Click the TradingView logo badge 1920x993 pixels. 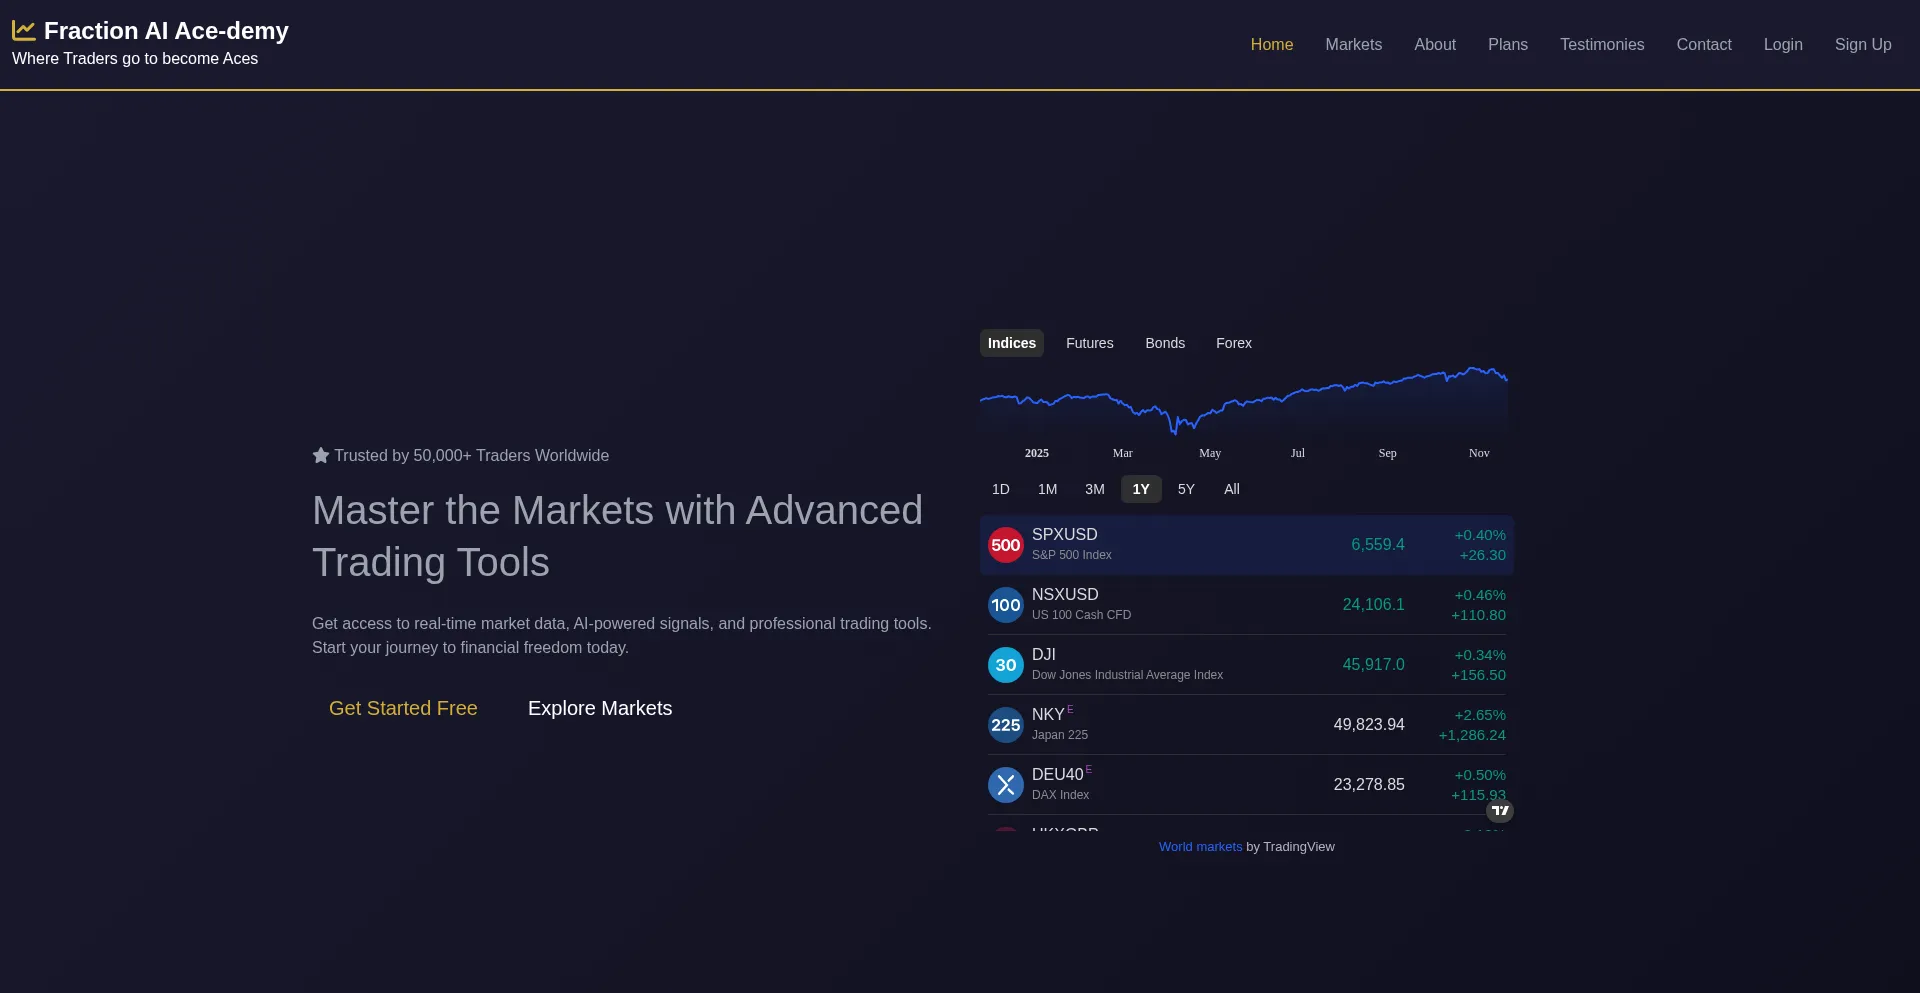[x=1499, y=810]
